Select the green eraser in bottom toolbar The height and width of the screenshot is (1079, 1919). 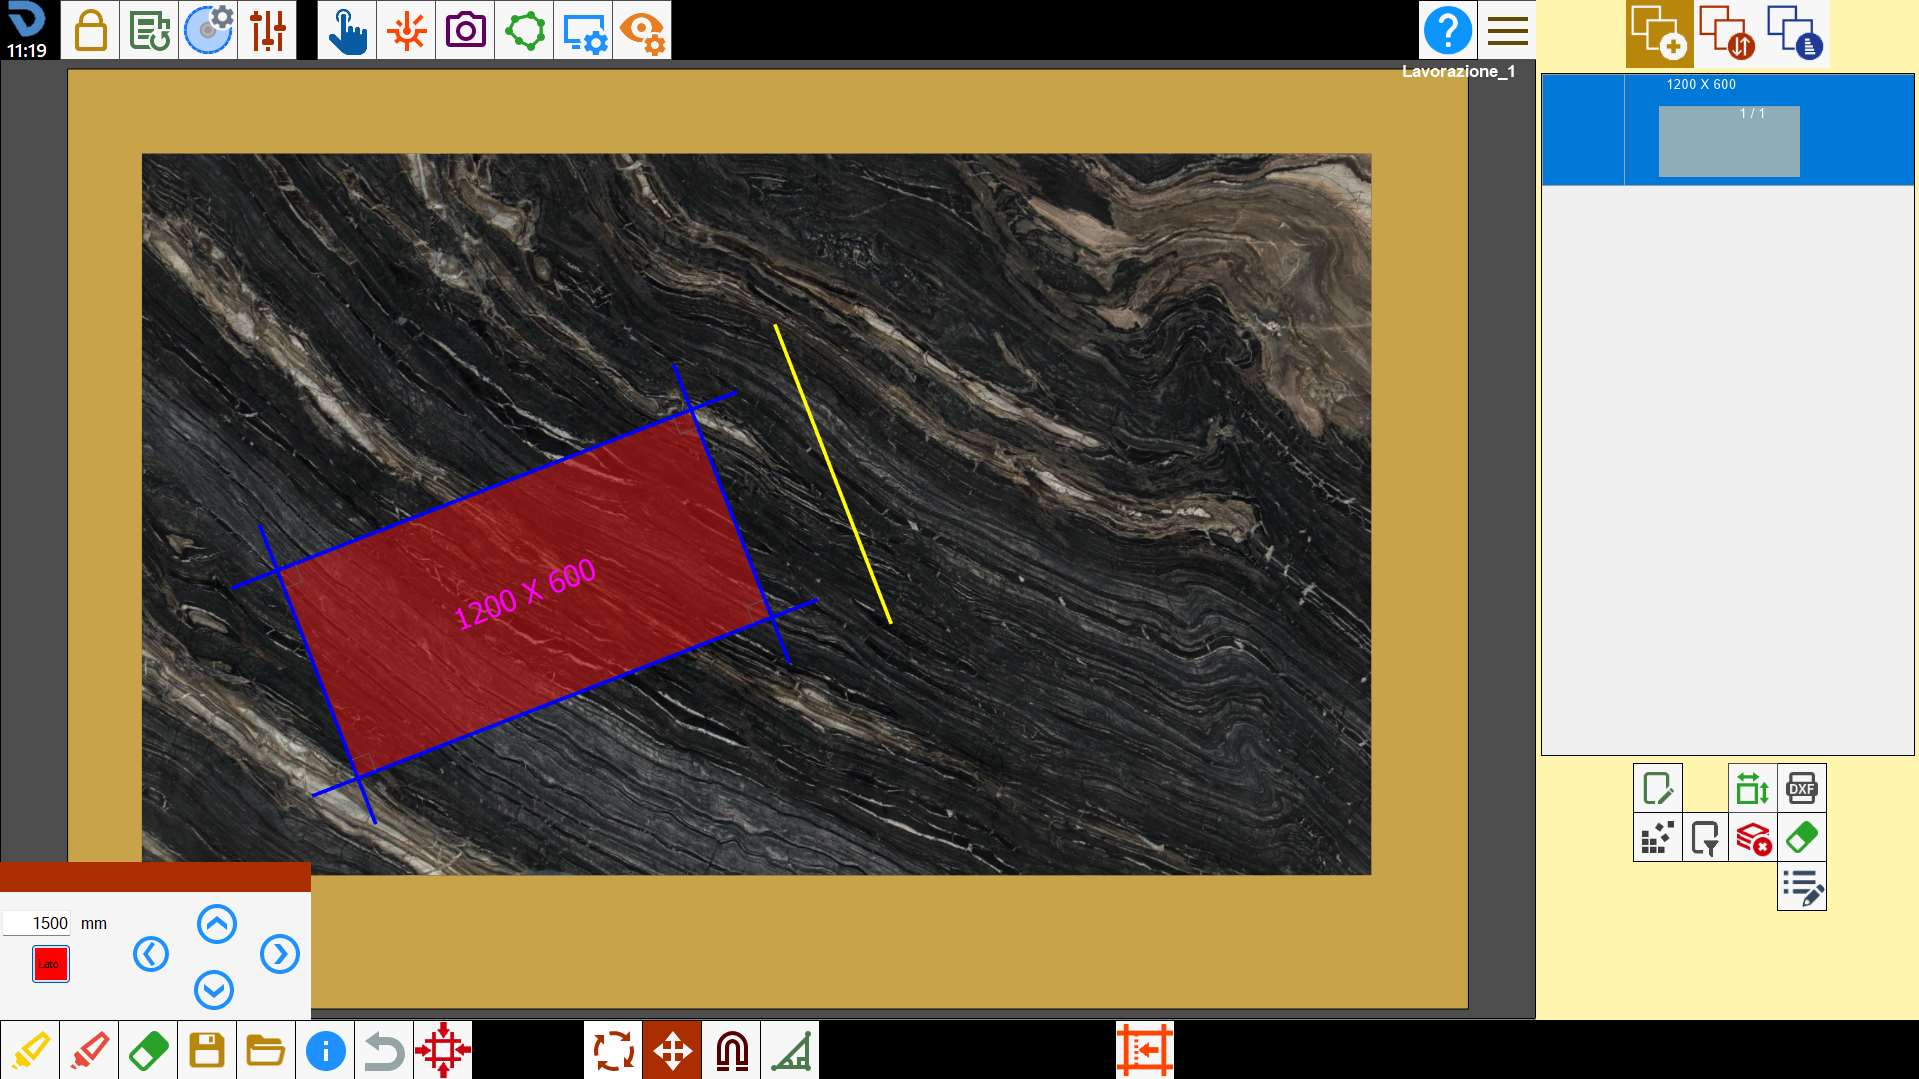[x=148, y=1050]
